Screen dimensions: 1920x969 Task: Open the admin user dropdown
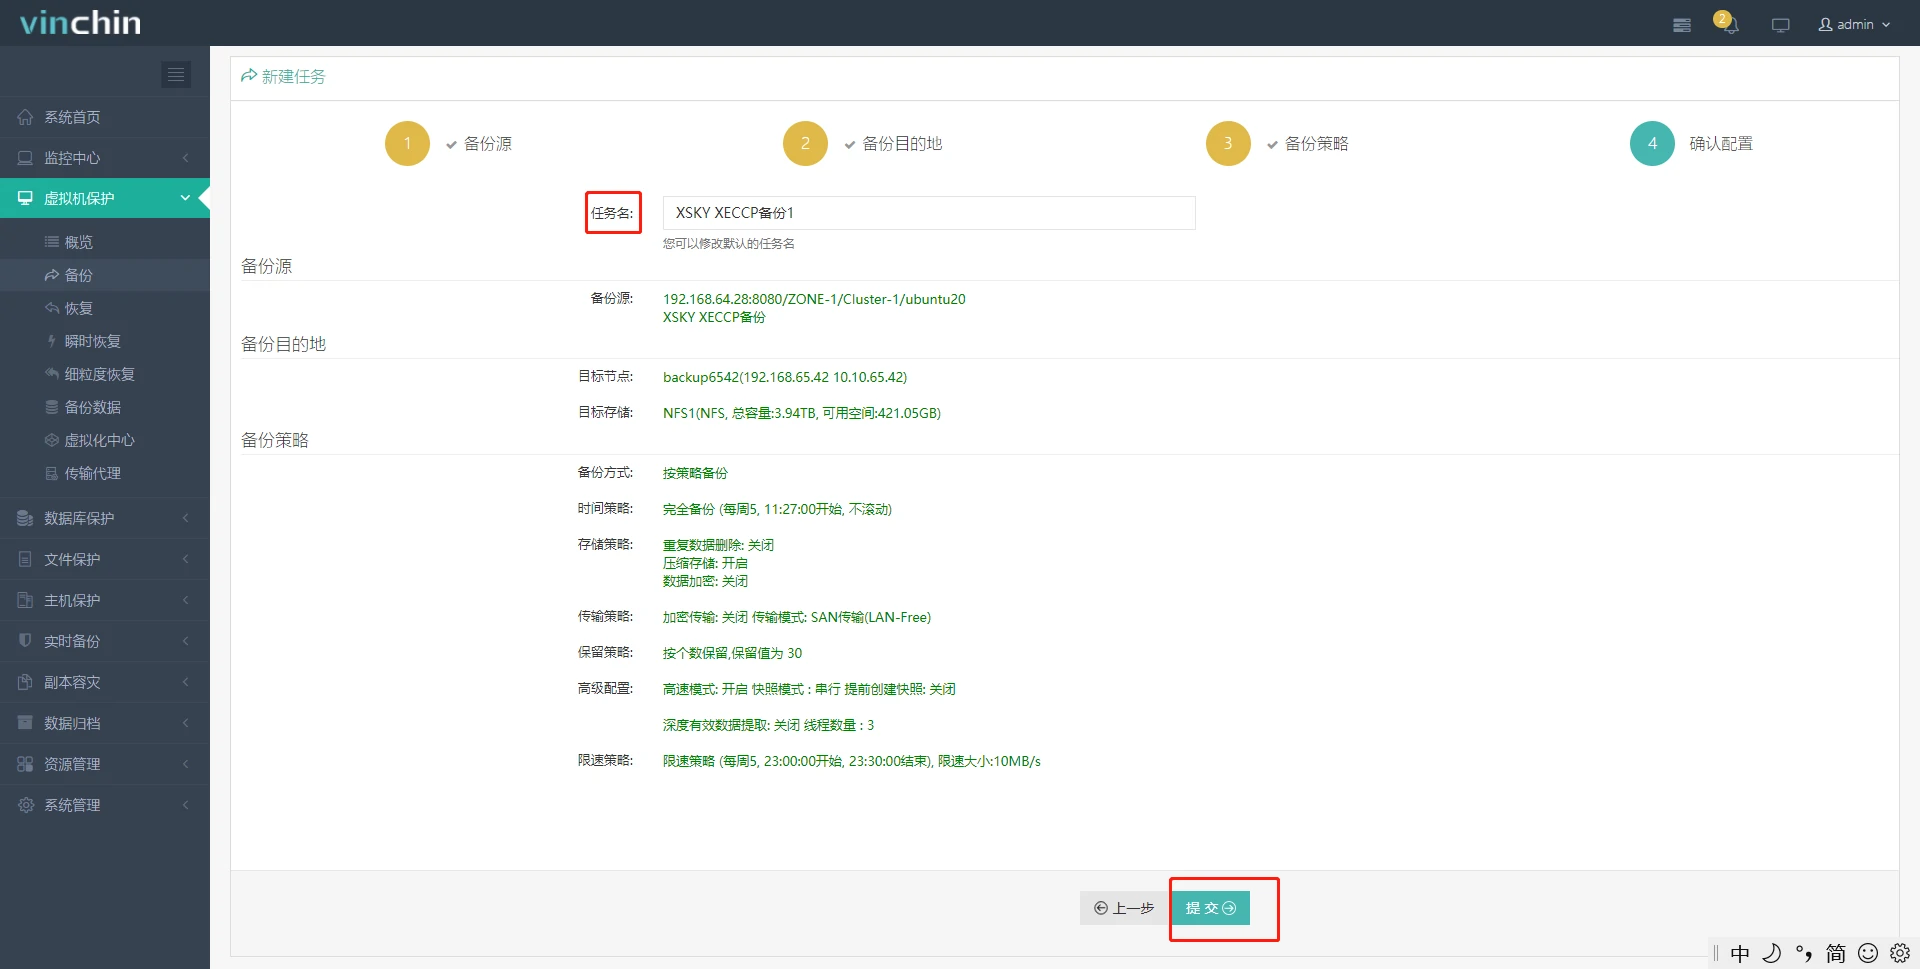coord(1854,24)
